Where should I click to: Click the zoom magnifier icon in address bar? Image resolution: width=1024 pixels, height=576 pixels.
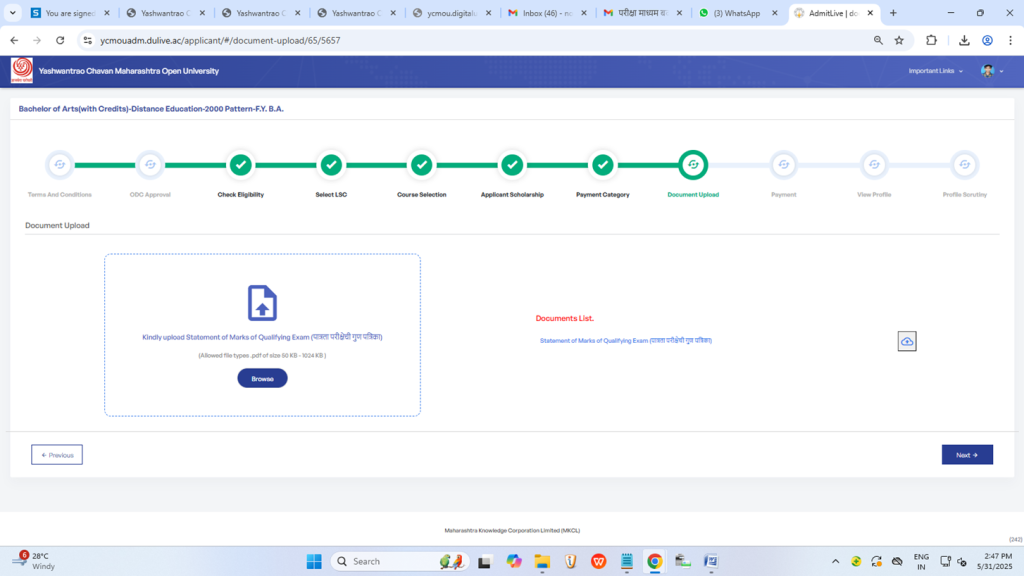click(878, 40)
